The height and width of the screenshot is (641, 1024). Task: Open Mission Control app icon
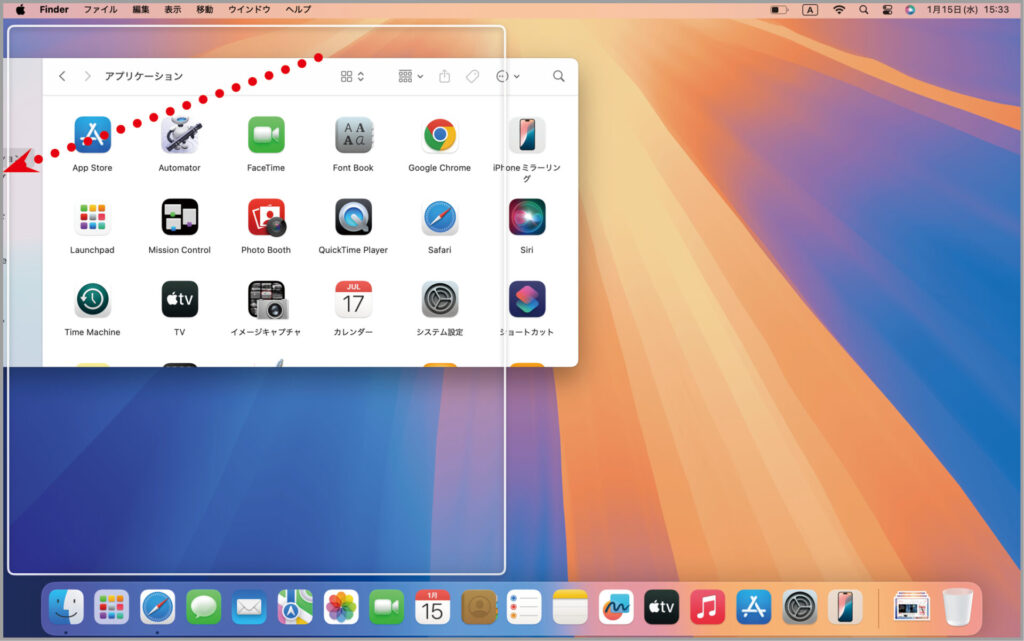coord(180,217)
